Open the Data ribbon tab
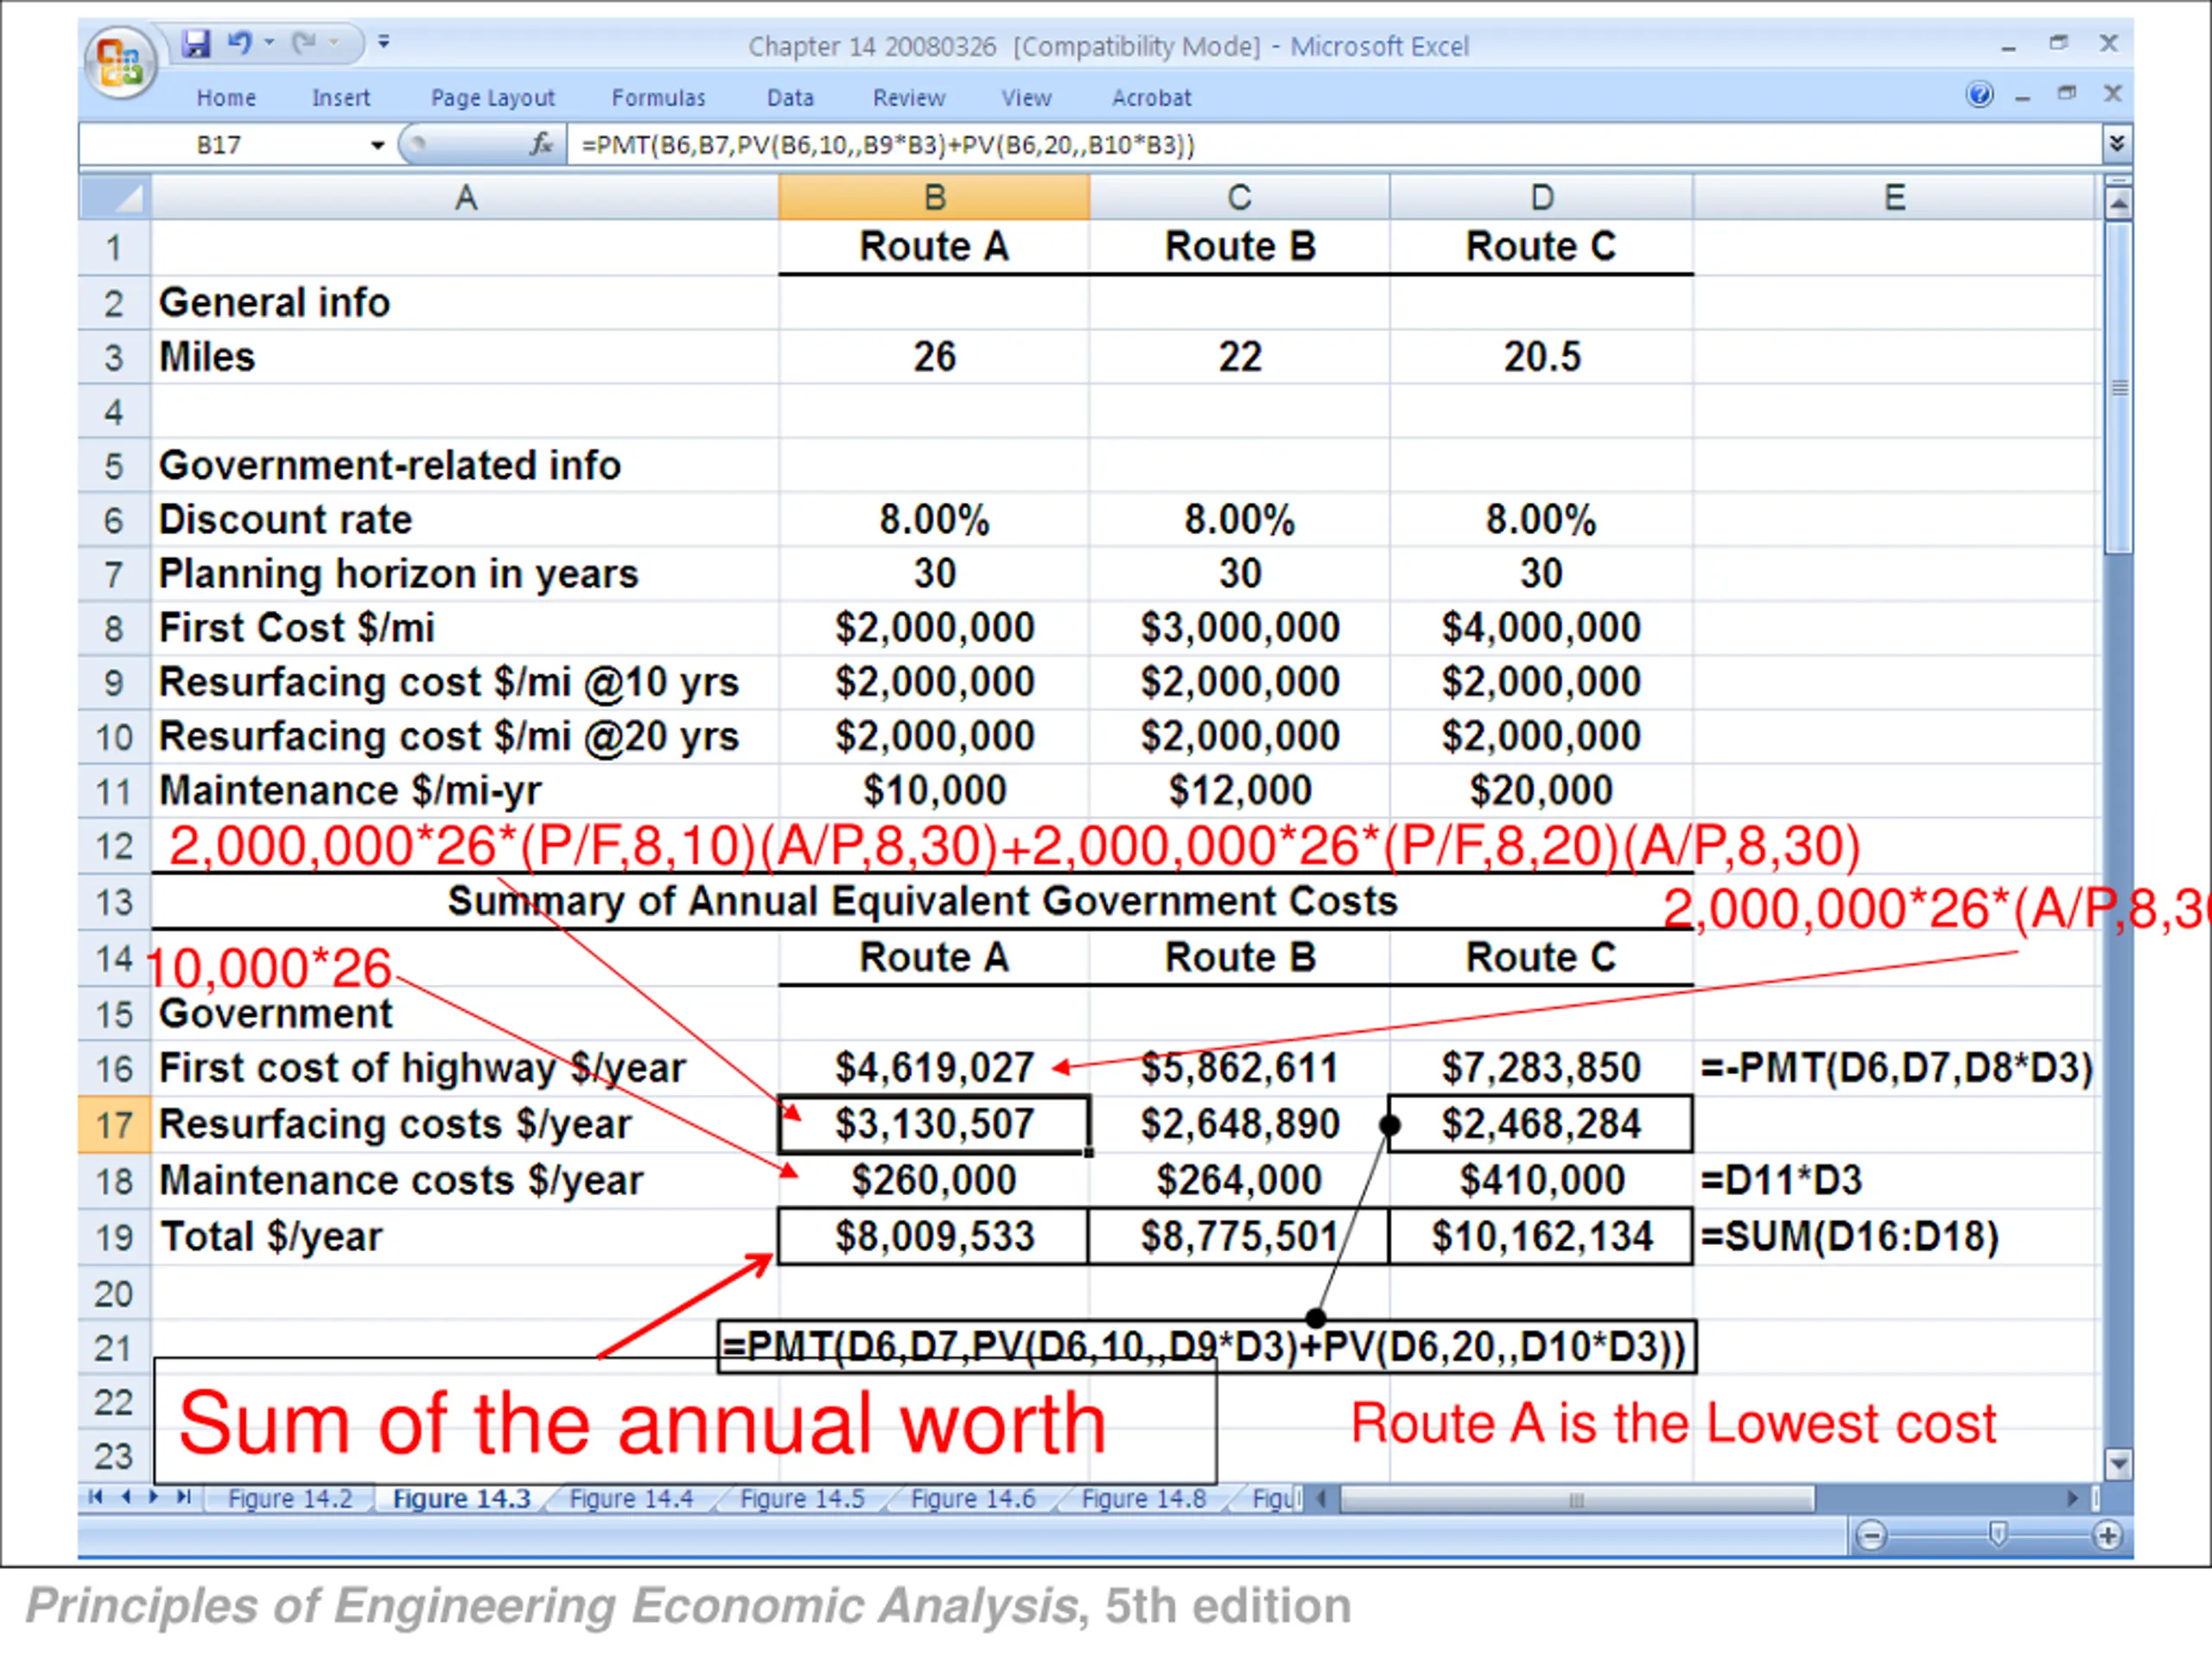This screenshot has height=1659, width=2212. pos(790,98)
